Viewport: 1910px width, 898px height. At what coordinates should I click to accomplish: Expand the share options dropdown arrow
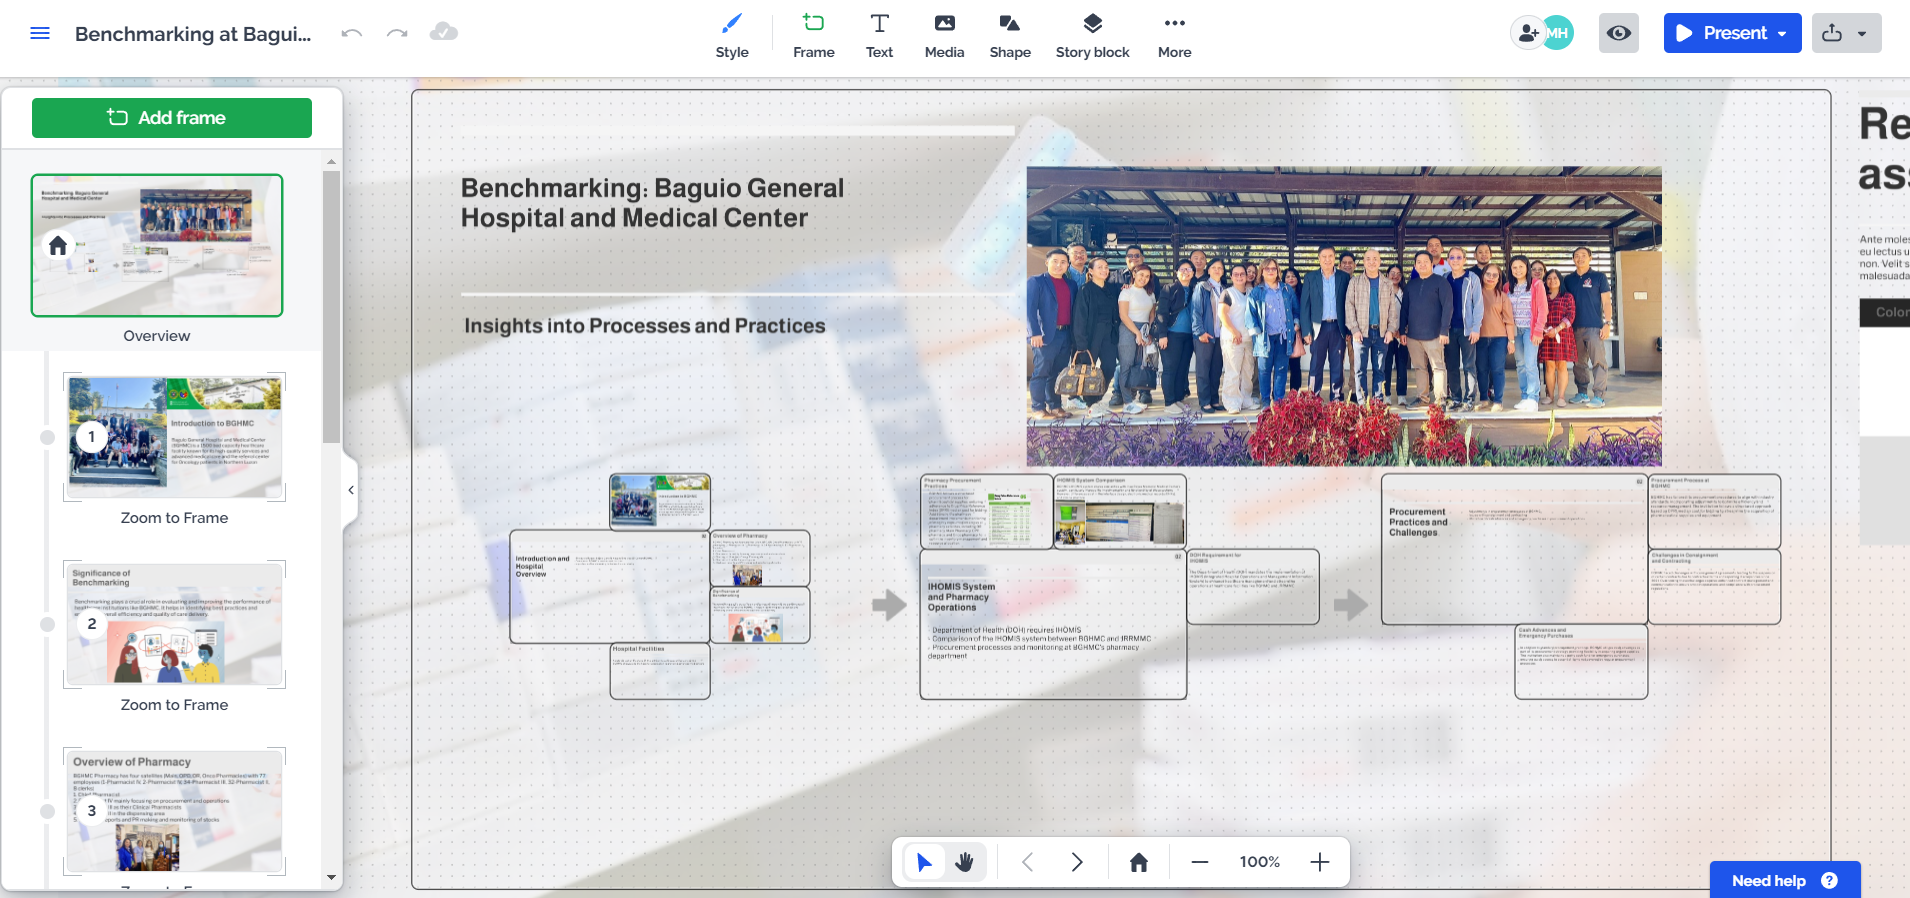(1863, 33)
